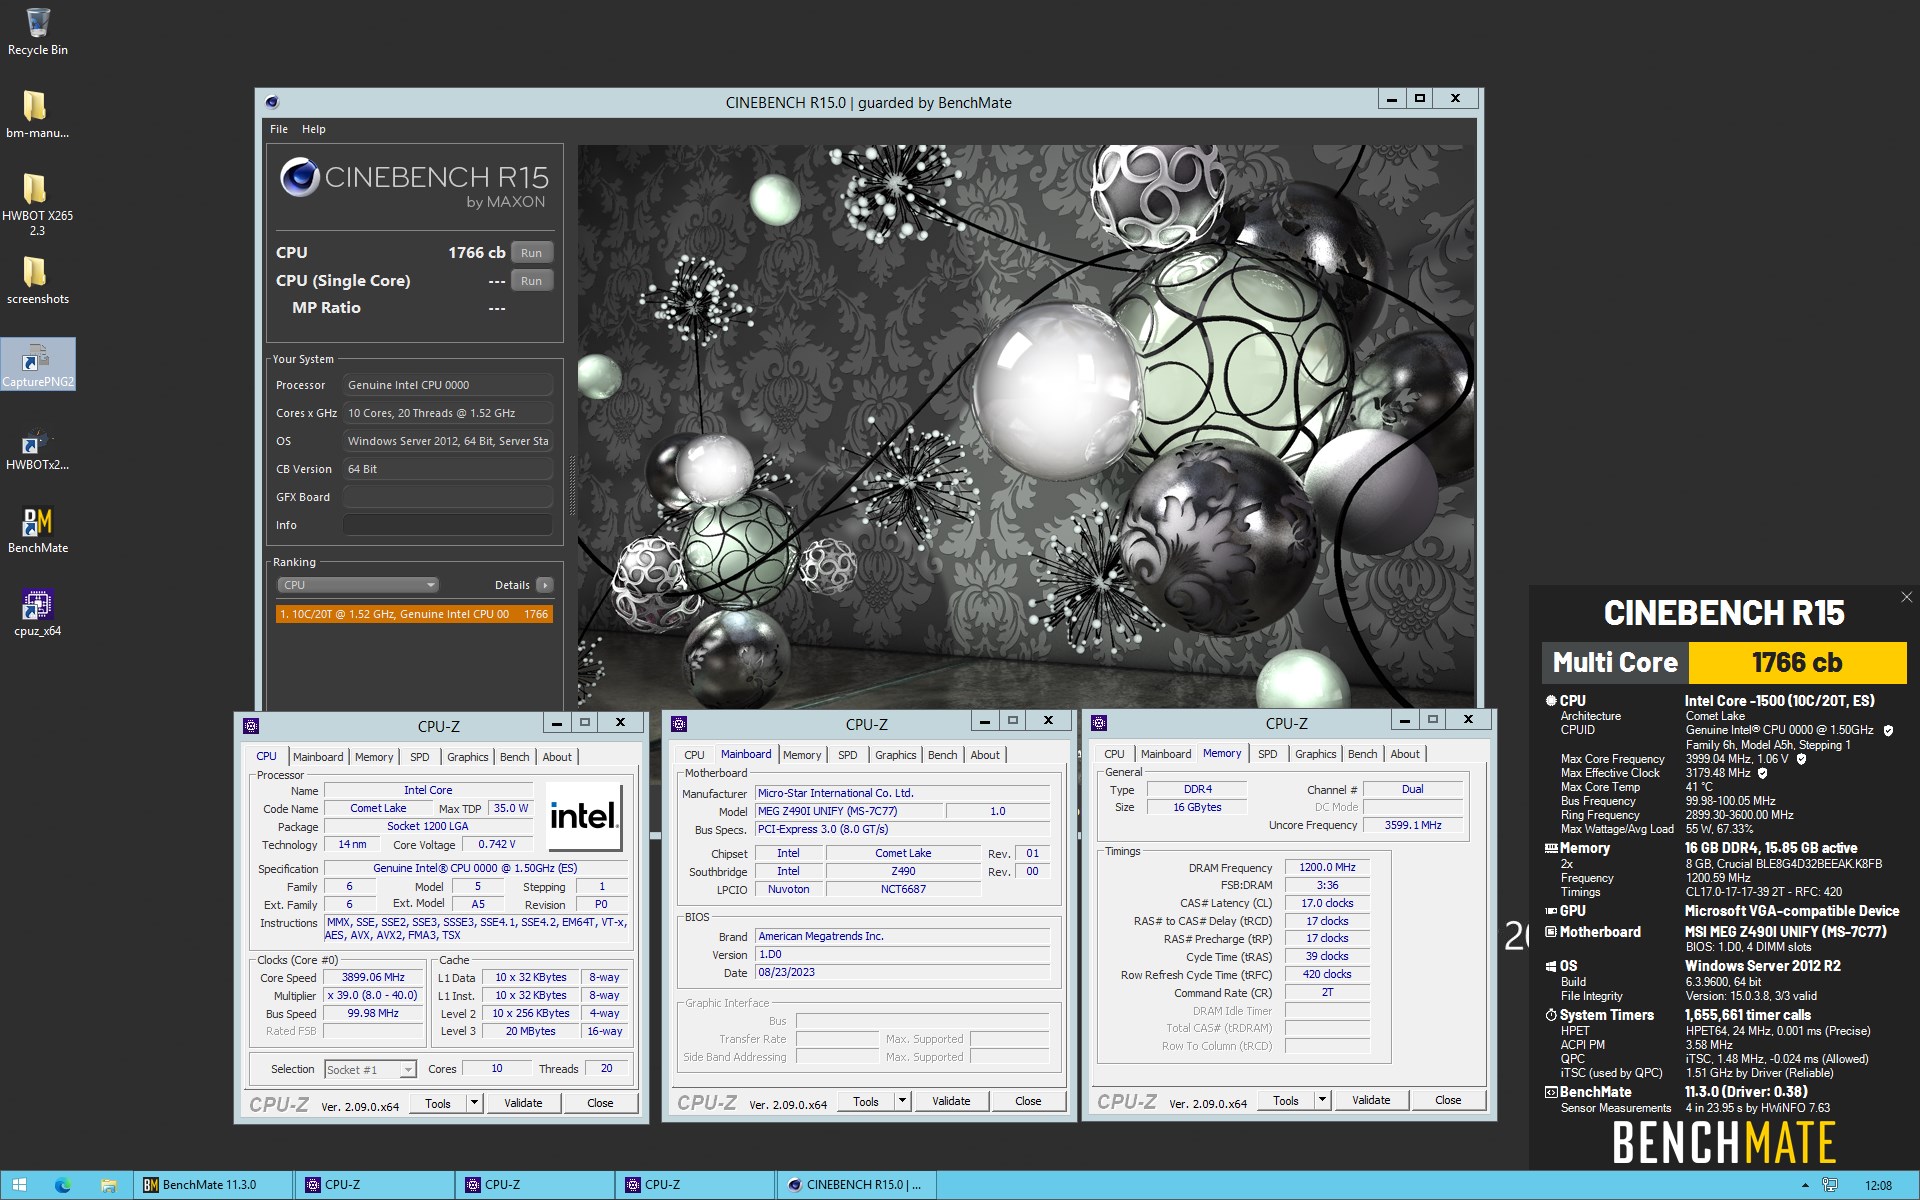
Task: Run the CPU multi-core test
Action: (531, 253)
